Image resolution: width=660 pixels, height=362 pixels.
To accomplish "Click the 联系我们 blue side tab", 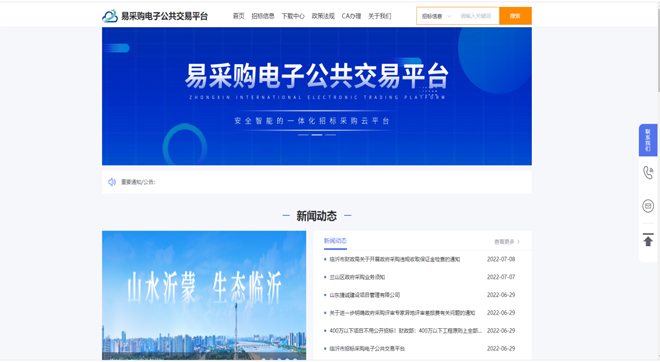I will pos(648,140).
